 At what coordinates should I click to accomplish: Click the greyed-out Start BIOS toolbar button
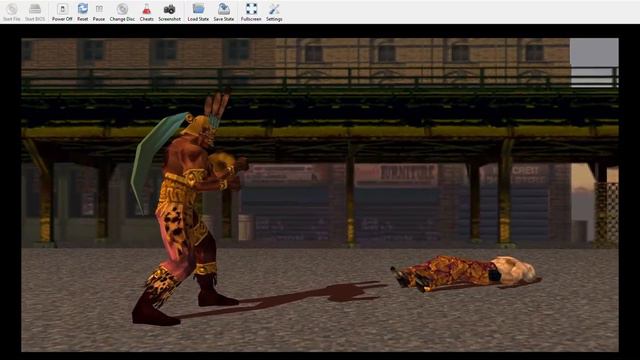click(x=35, y=12)
